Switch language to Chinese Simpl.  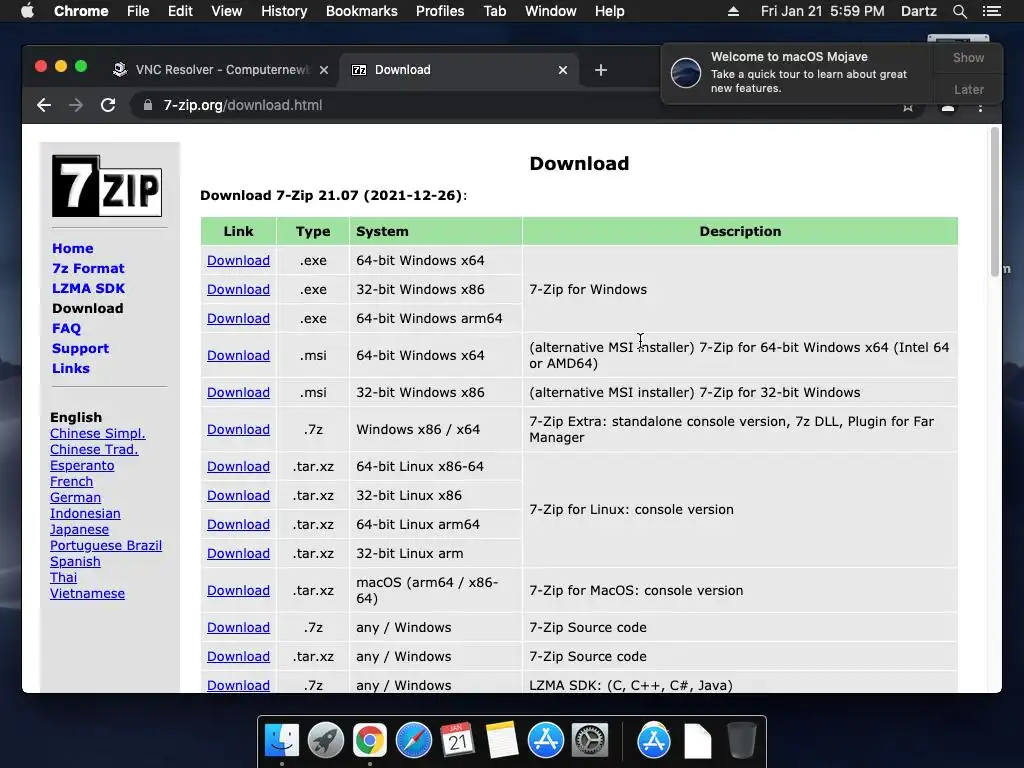(x=98, y=434)
